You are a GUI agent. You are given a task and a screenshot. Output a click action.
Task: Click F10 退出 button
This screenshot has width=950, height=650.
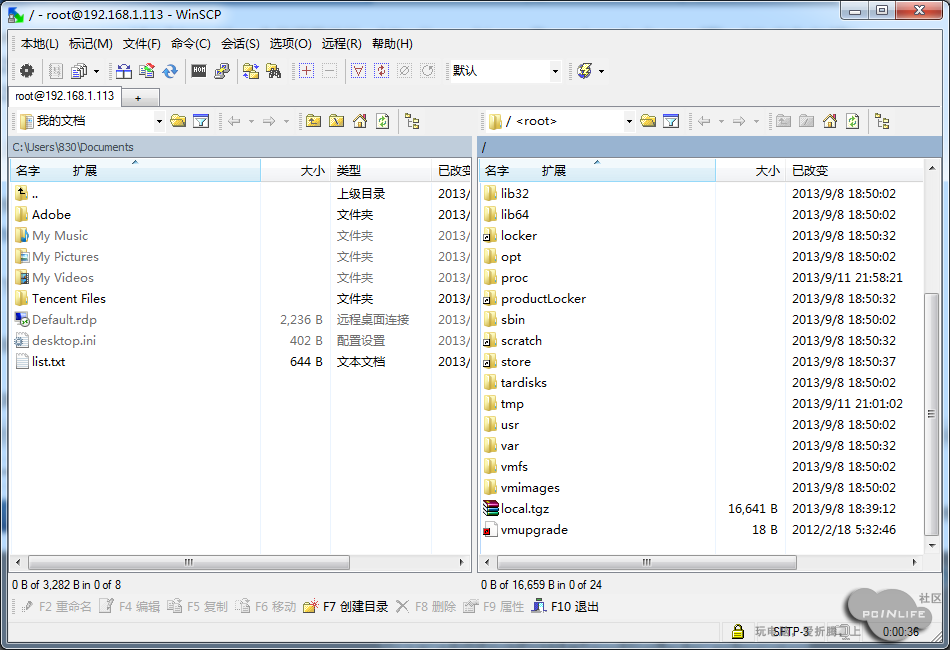(x=565, y=606)
